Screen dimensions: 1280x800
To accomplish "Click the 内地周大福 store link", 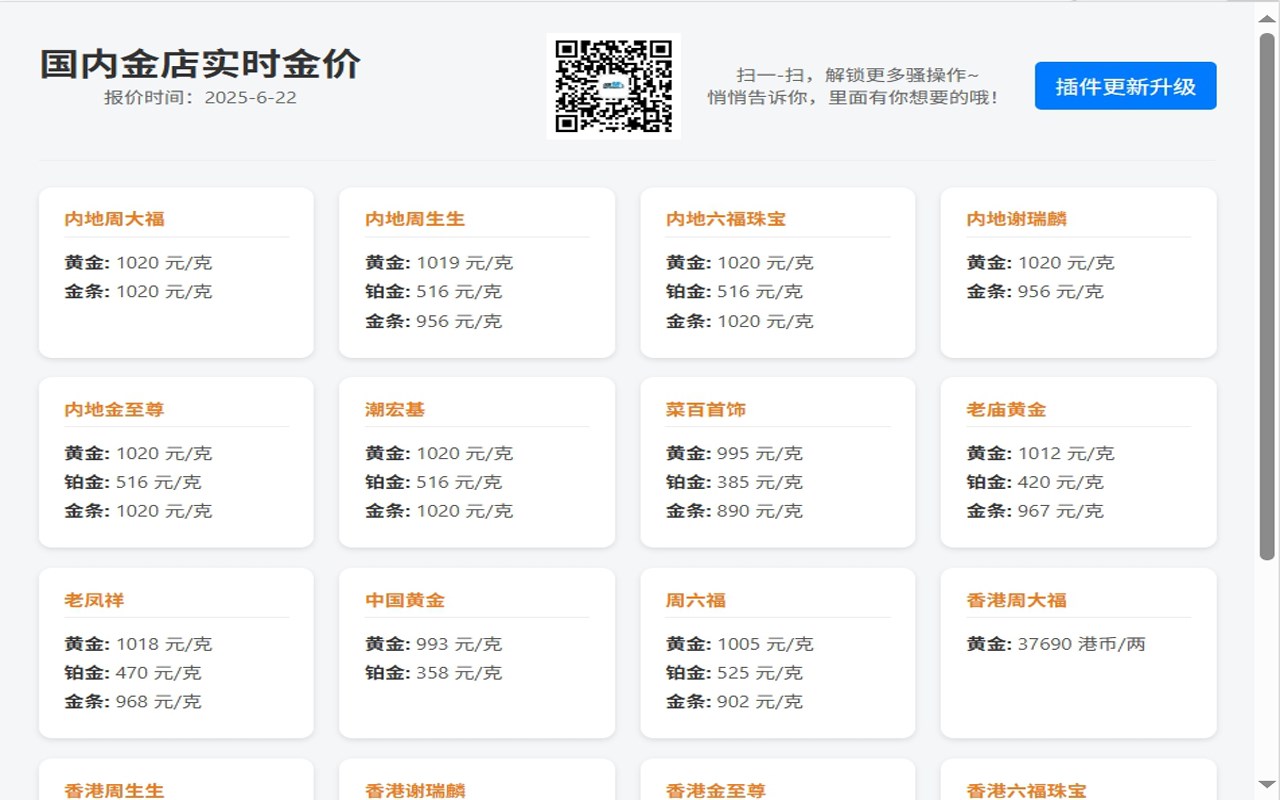I will (x=114, y=218).
